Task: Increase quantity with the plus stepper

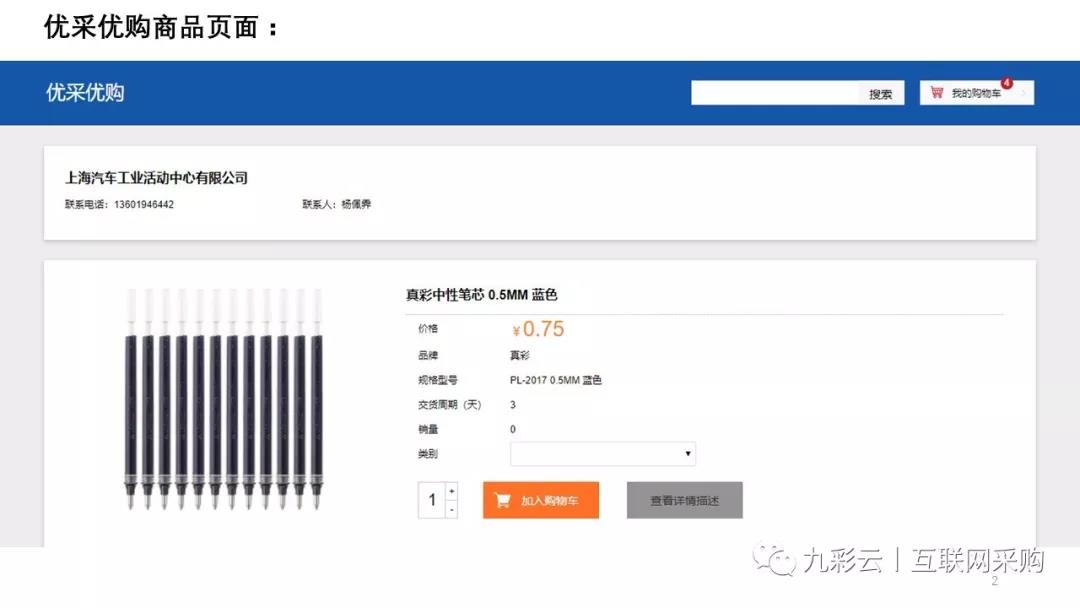Action: [x=452, y=491]
